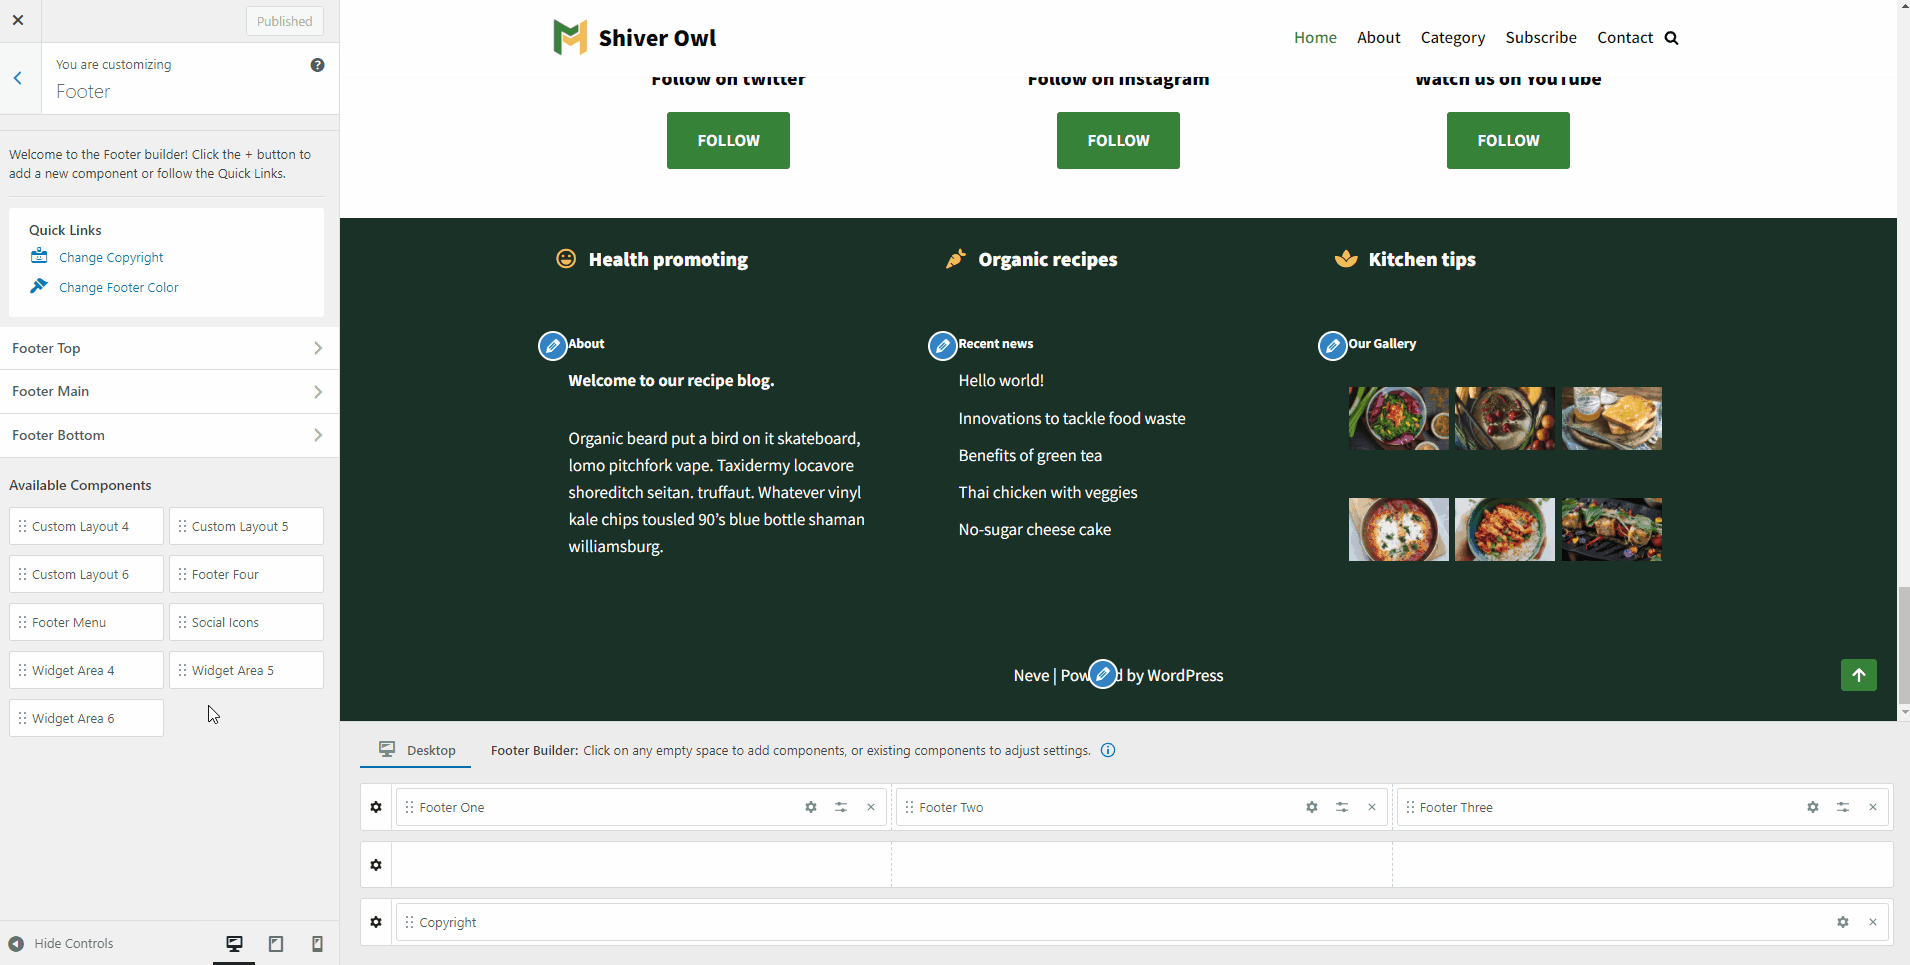Open settings gear for Footer One component
Screen dimensions: 1910x965
tap(811, 807)
